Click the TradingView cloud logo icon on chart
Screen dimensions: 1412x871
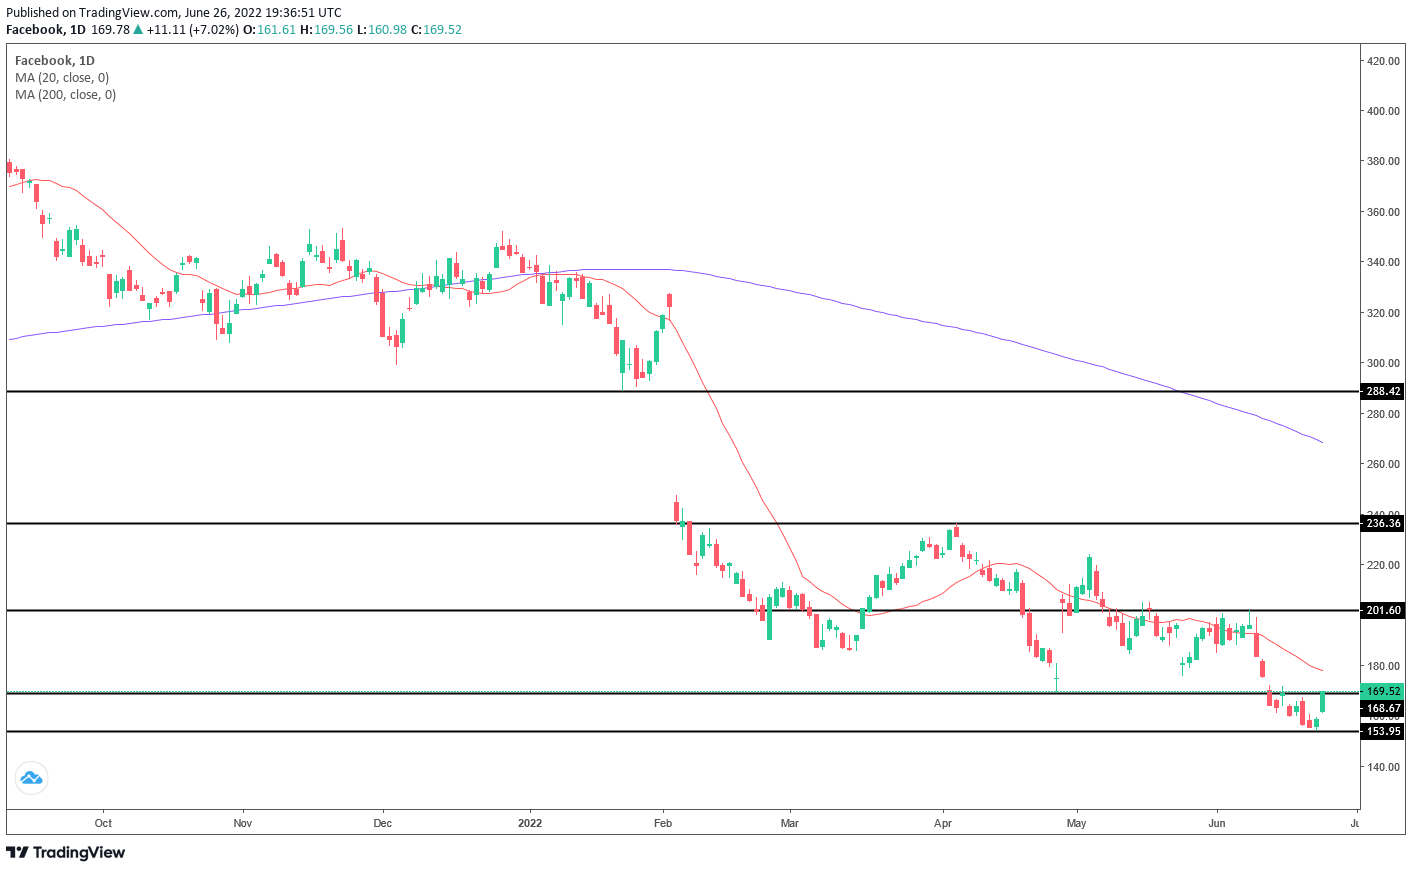[32, 778]
